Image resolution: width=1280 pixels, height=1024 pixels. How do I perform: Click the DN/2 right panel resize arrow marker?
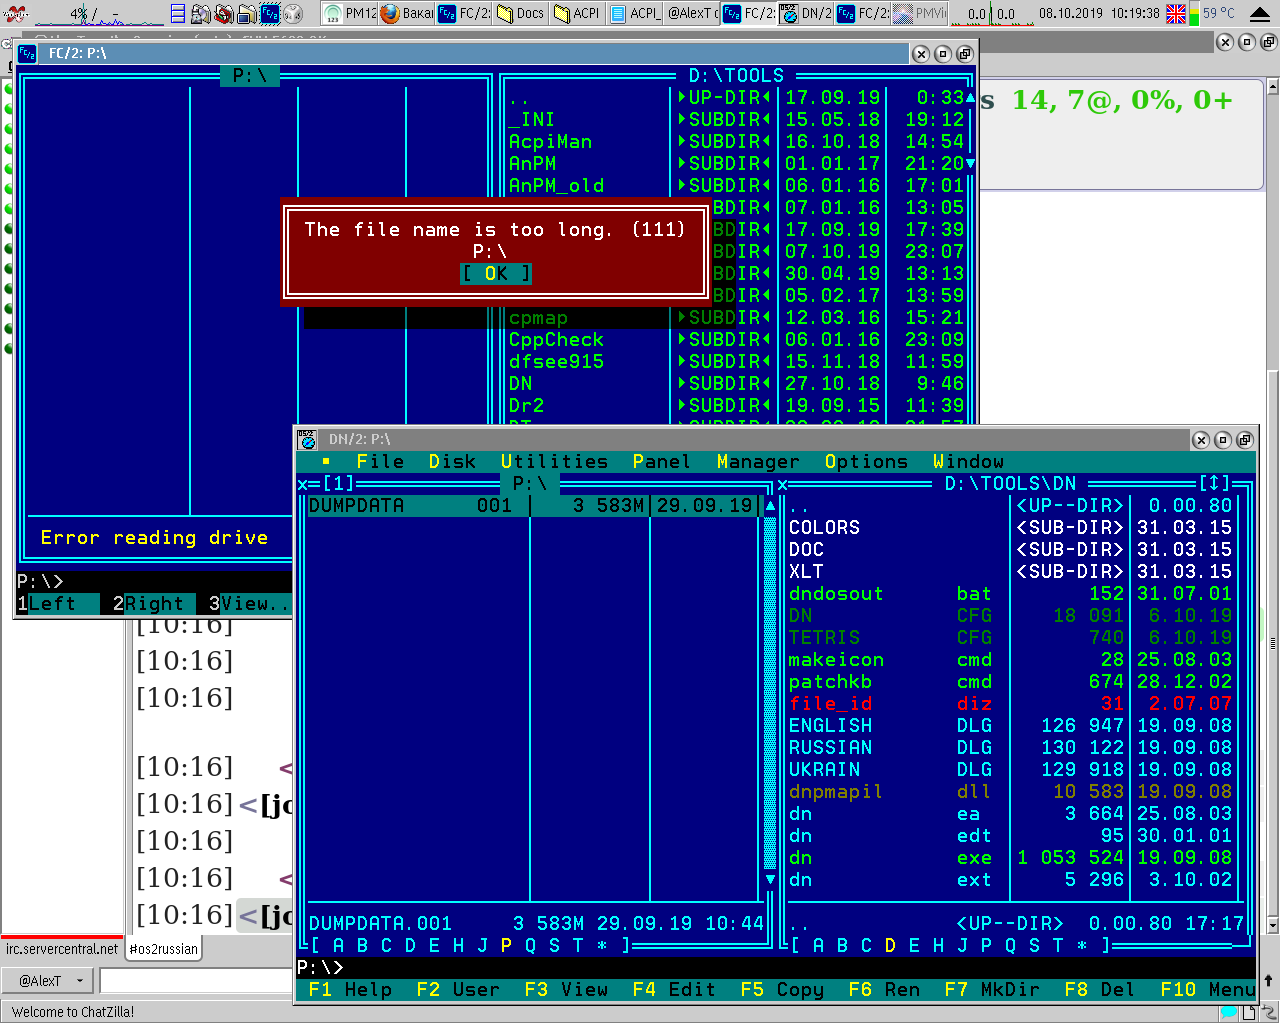[x=1215, y=484]
